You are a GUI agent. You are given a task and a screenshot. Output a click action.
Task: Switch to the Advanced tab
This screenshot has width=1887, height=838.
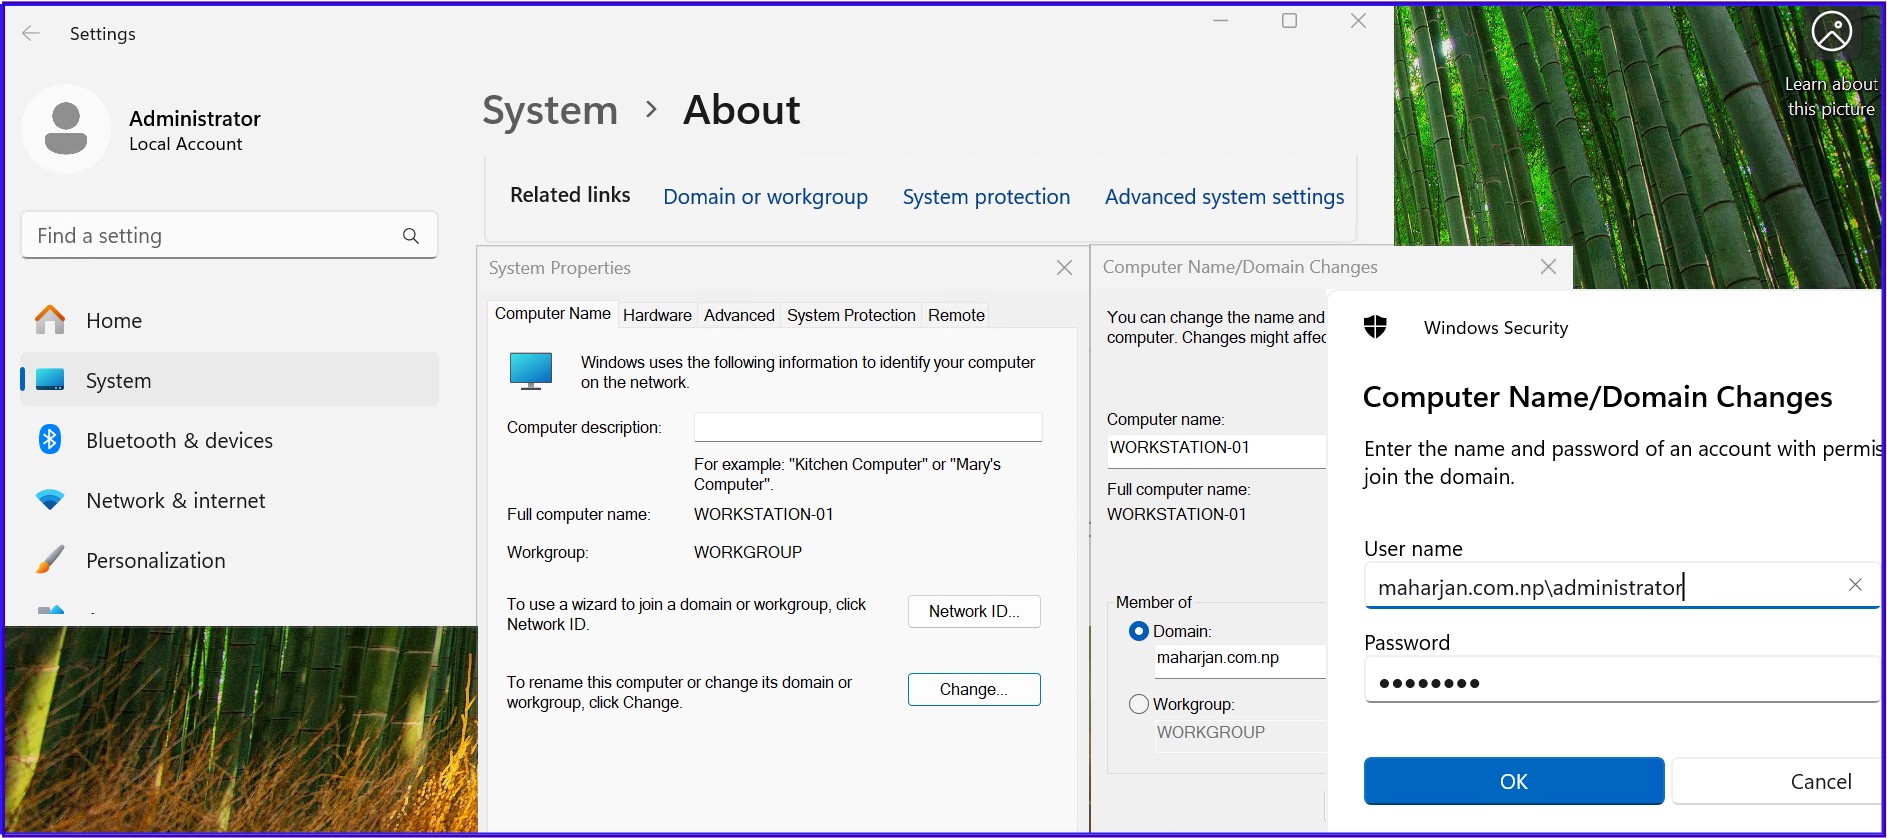point(739,316)
